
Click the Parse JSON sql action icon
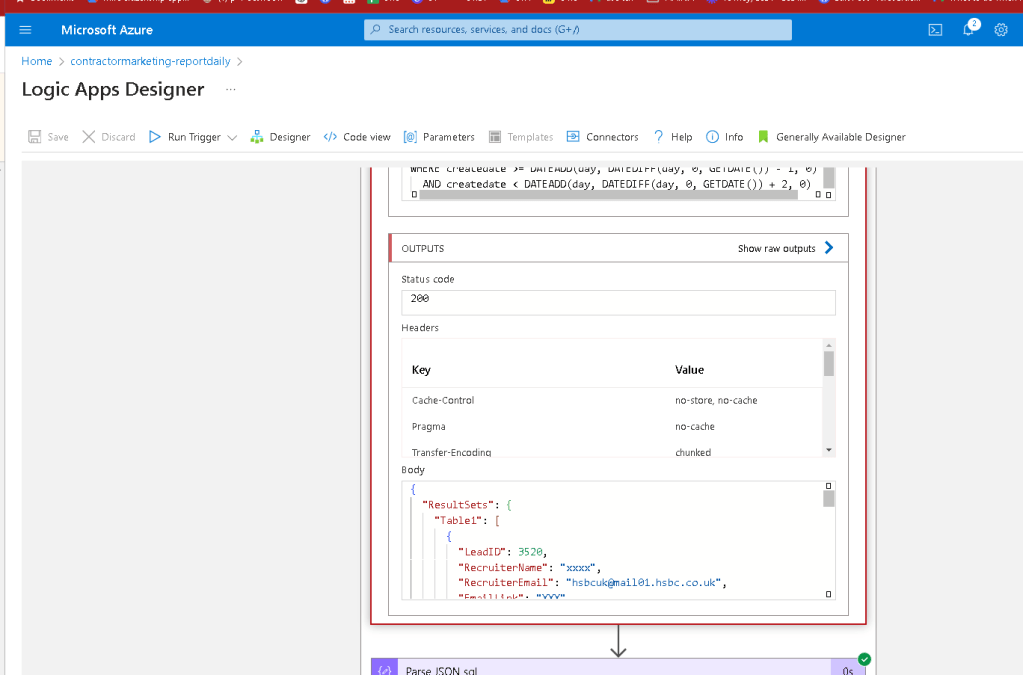click(384, 667)
